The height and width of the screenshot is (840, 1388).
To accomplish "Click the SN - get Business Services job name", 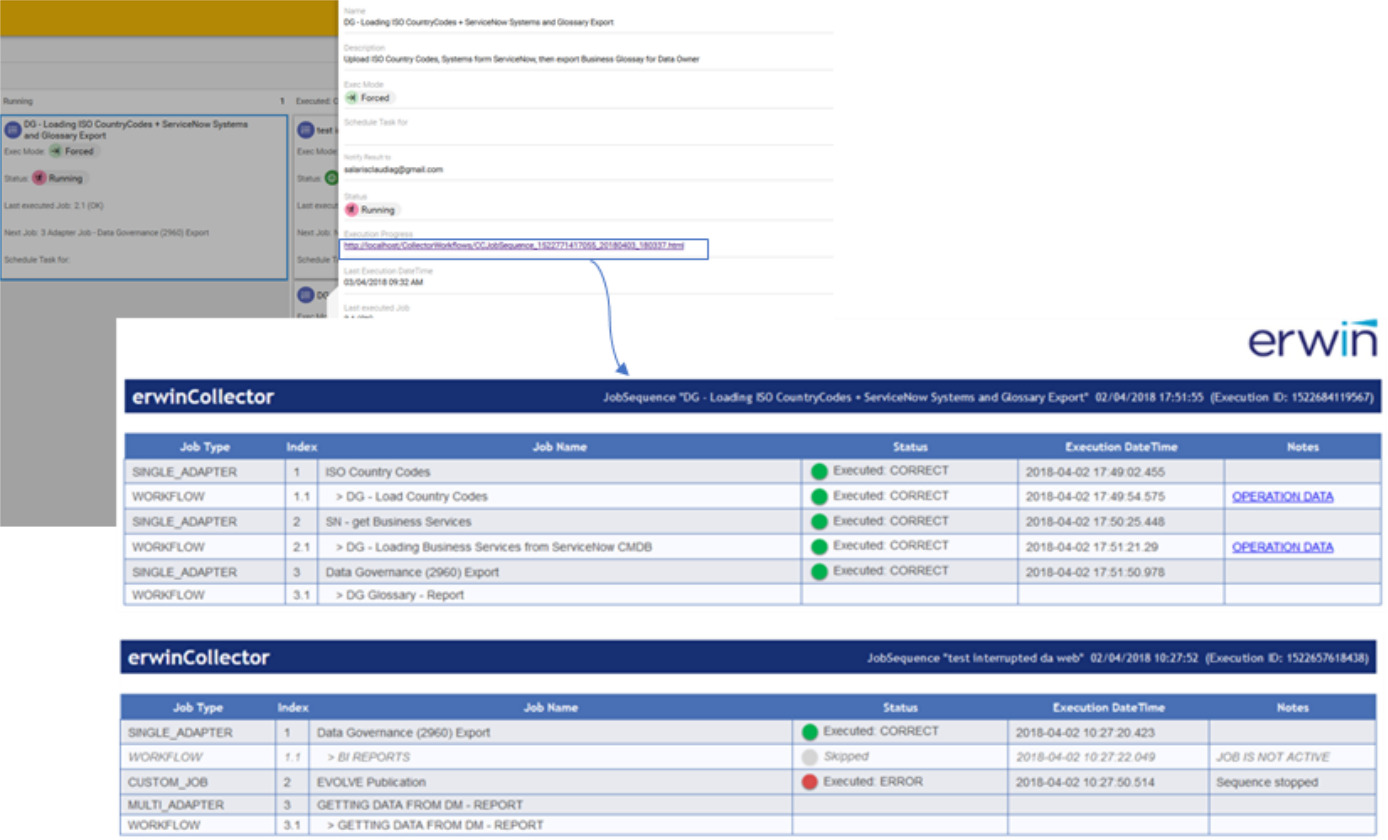I will point(398,522).
